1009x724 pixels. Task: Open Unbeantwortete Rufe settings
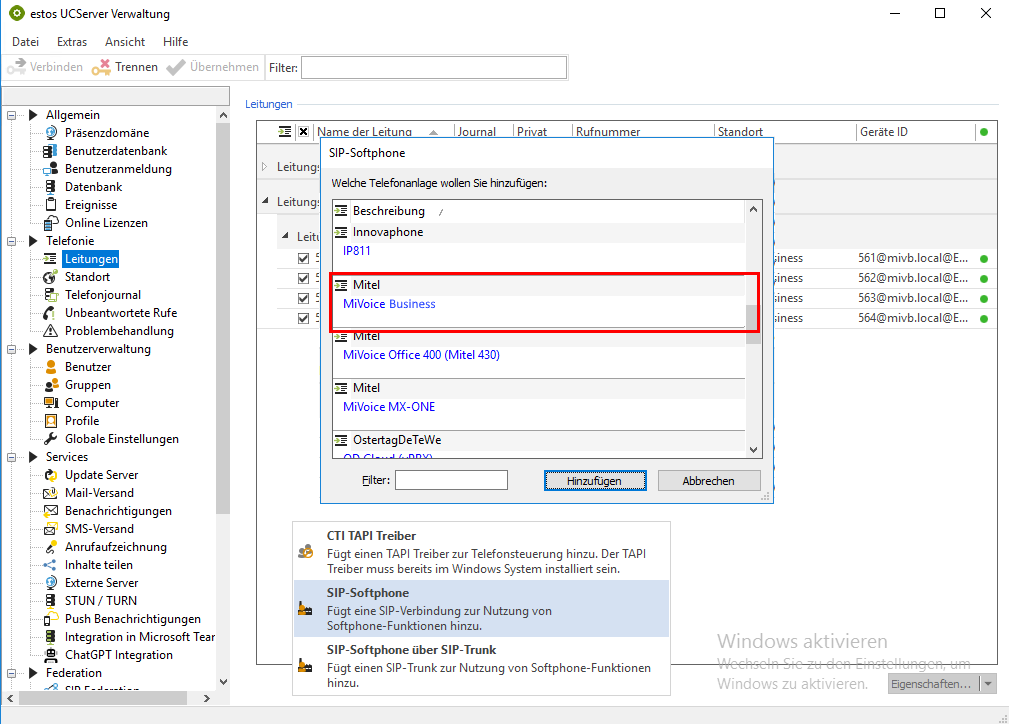coord(48,312)
